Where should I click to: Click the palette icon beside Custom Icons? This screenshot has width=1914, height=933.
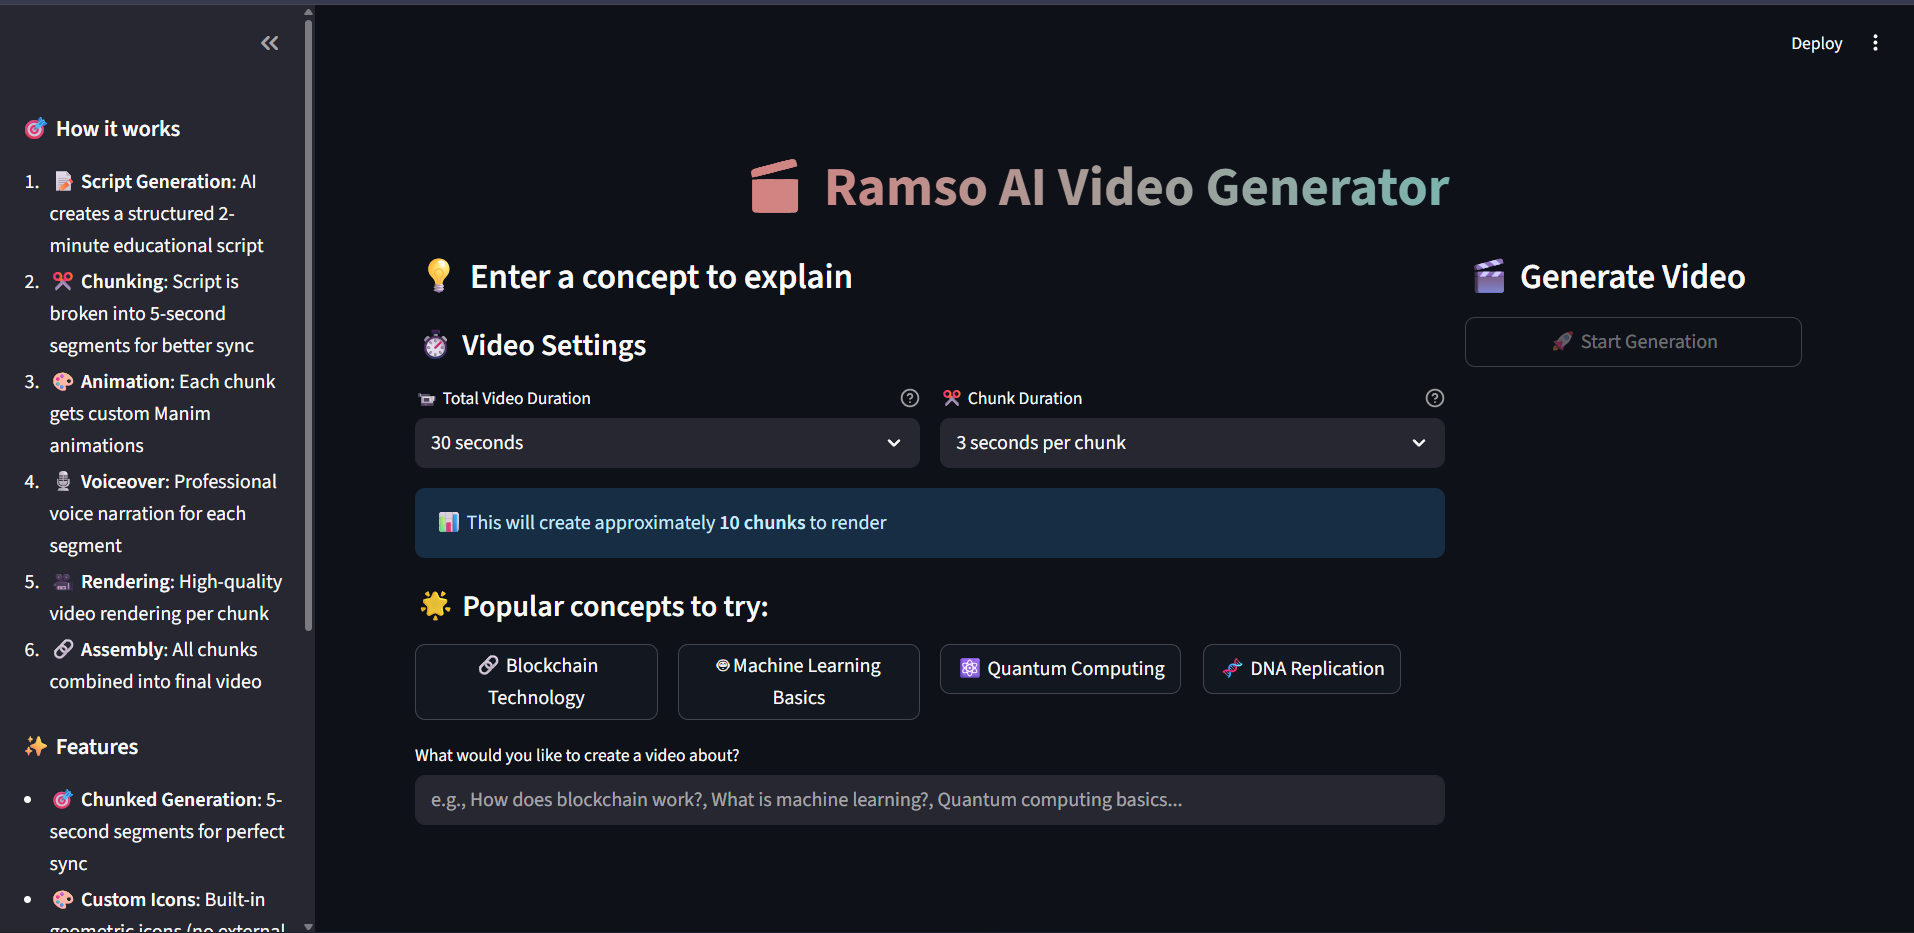pos(63,899)
